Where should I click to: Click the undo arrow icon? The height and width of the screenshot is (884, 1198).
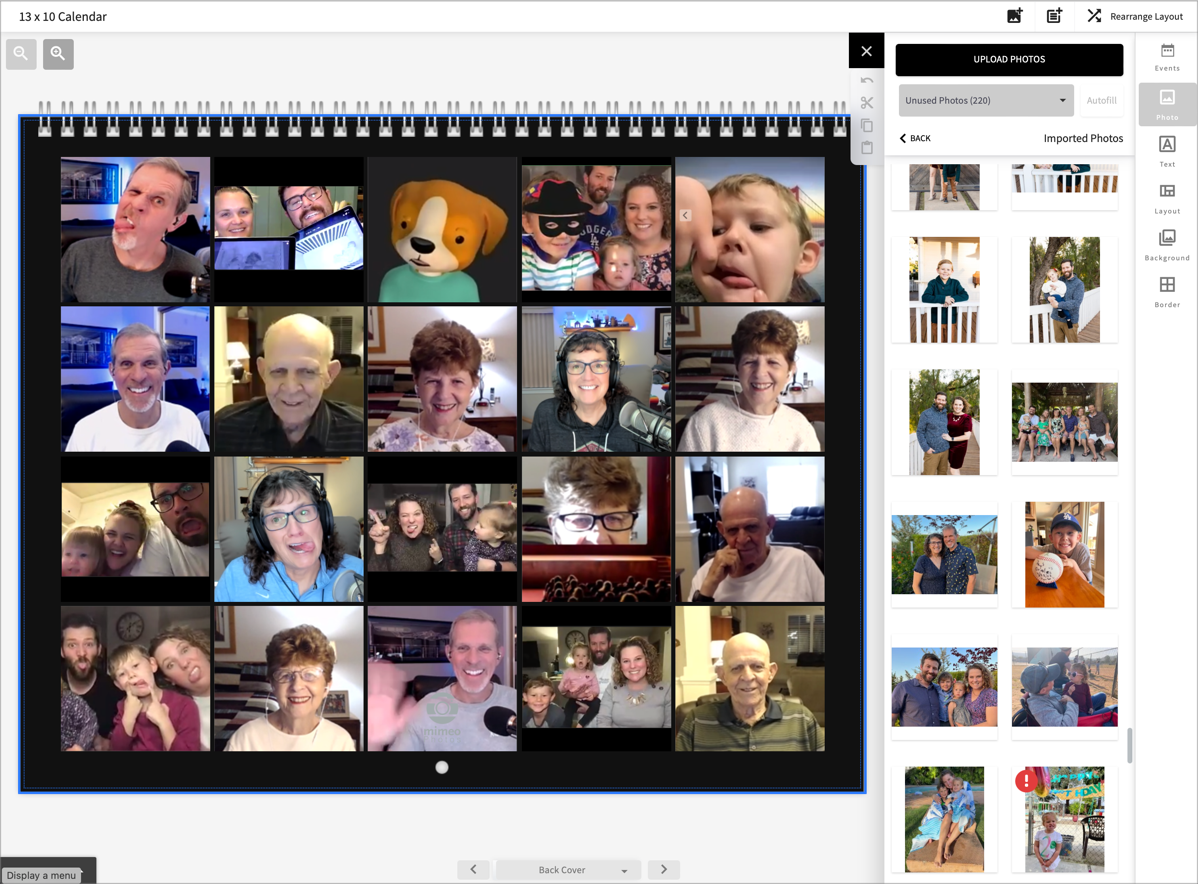tap(867, 81)
